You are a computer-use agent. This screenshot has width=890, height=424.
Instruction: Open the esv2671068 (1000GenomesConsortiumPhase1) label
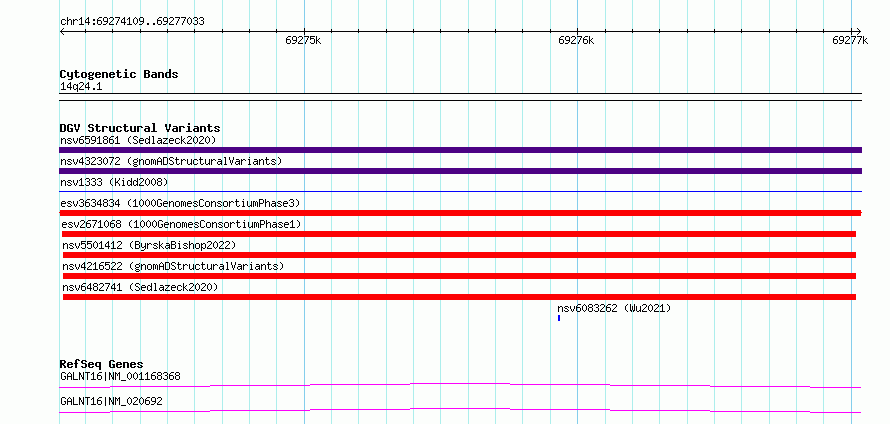coord(182,224)
